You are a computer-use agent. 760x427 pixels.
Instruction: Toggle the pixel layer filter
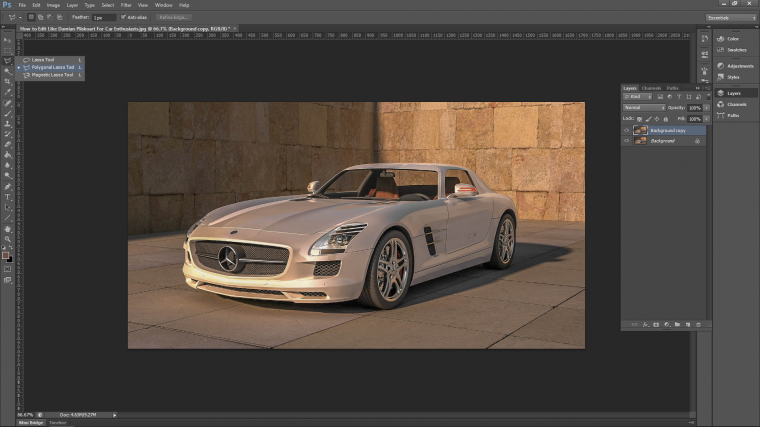click(660, 97)
